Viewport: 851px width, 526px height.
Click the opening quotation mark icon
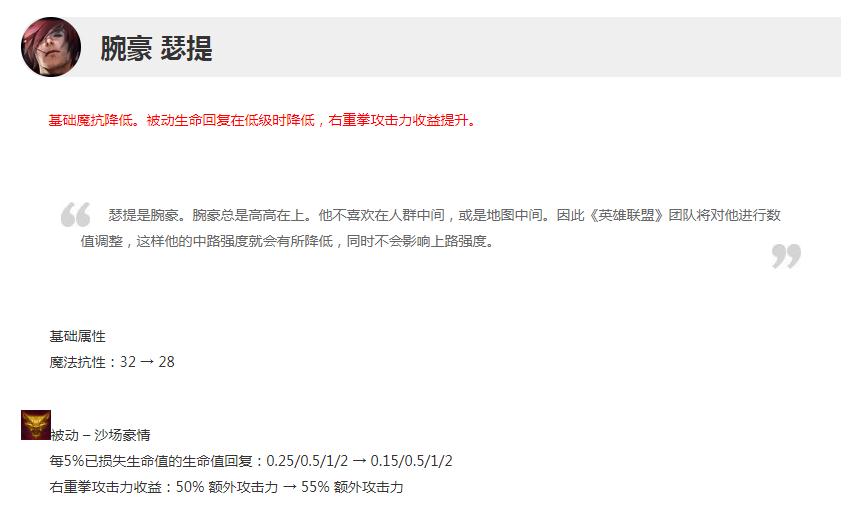click(x=75, y=215)
